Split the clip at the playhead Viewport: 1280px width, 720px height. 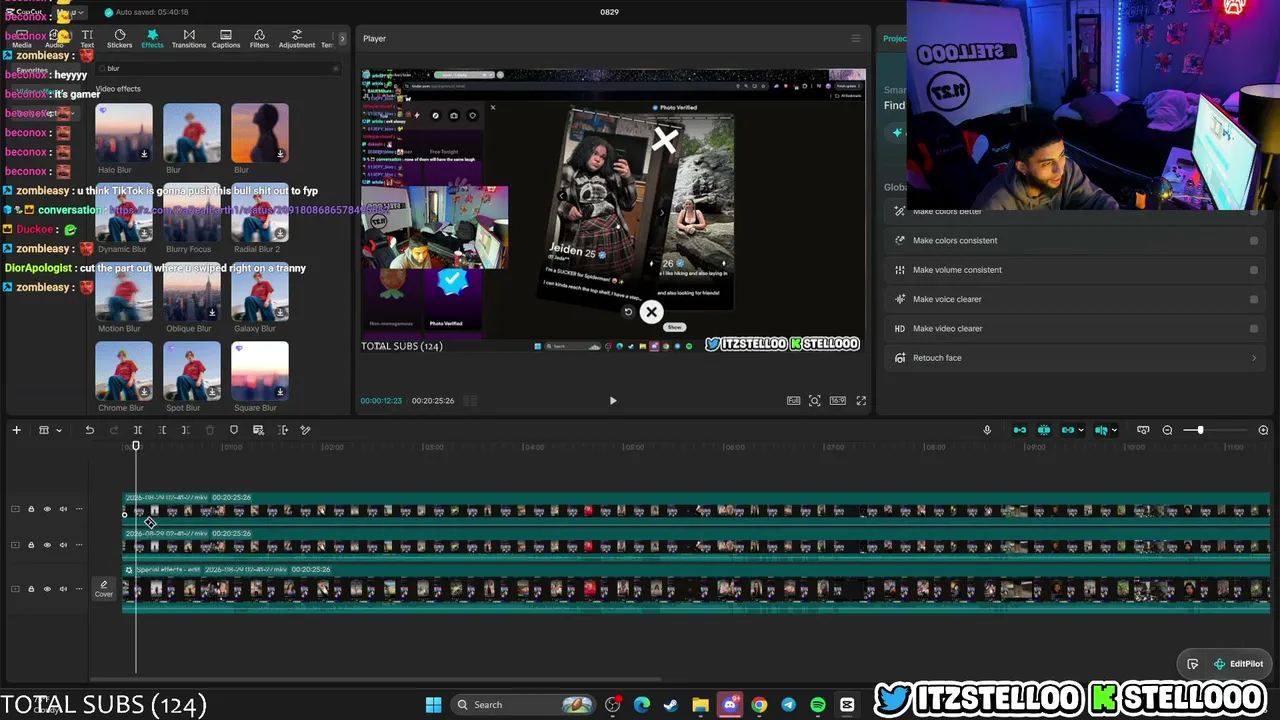(138, 430)
